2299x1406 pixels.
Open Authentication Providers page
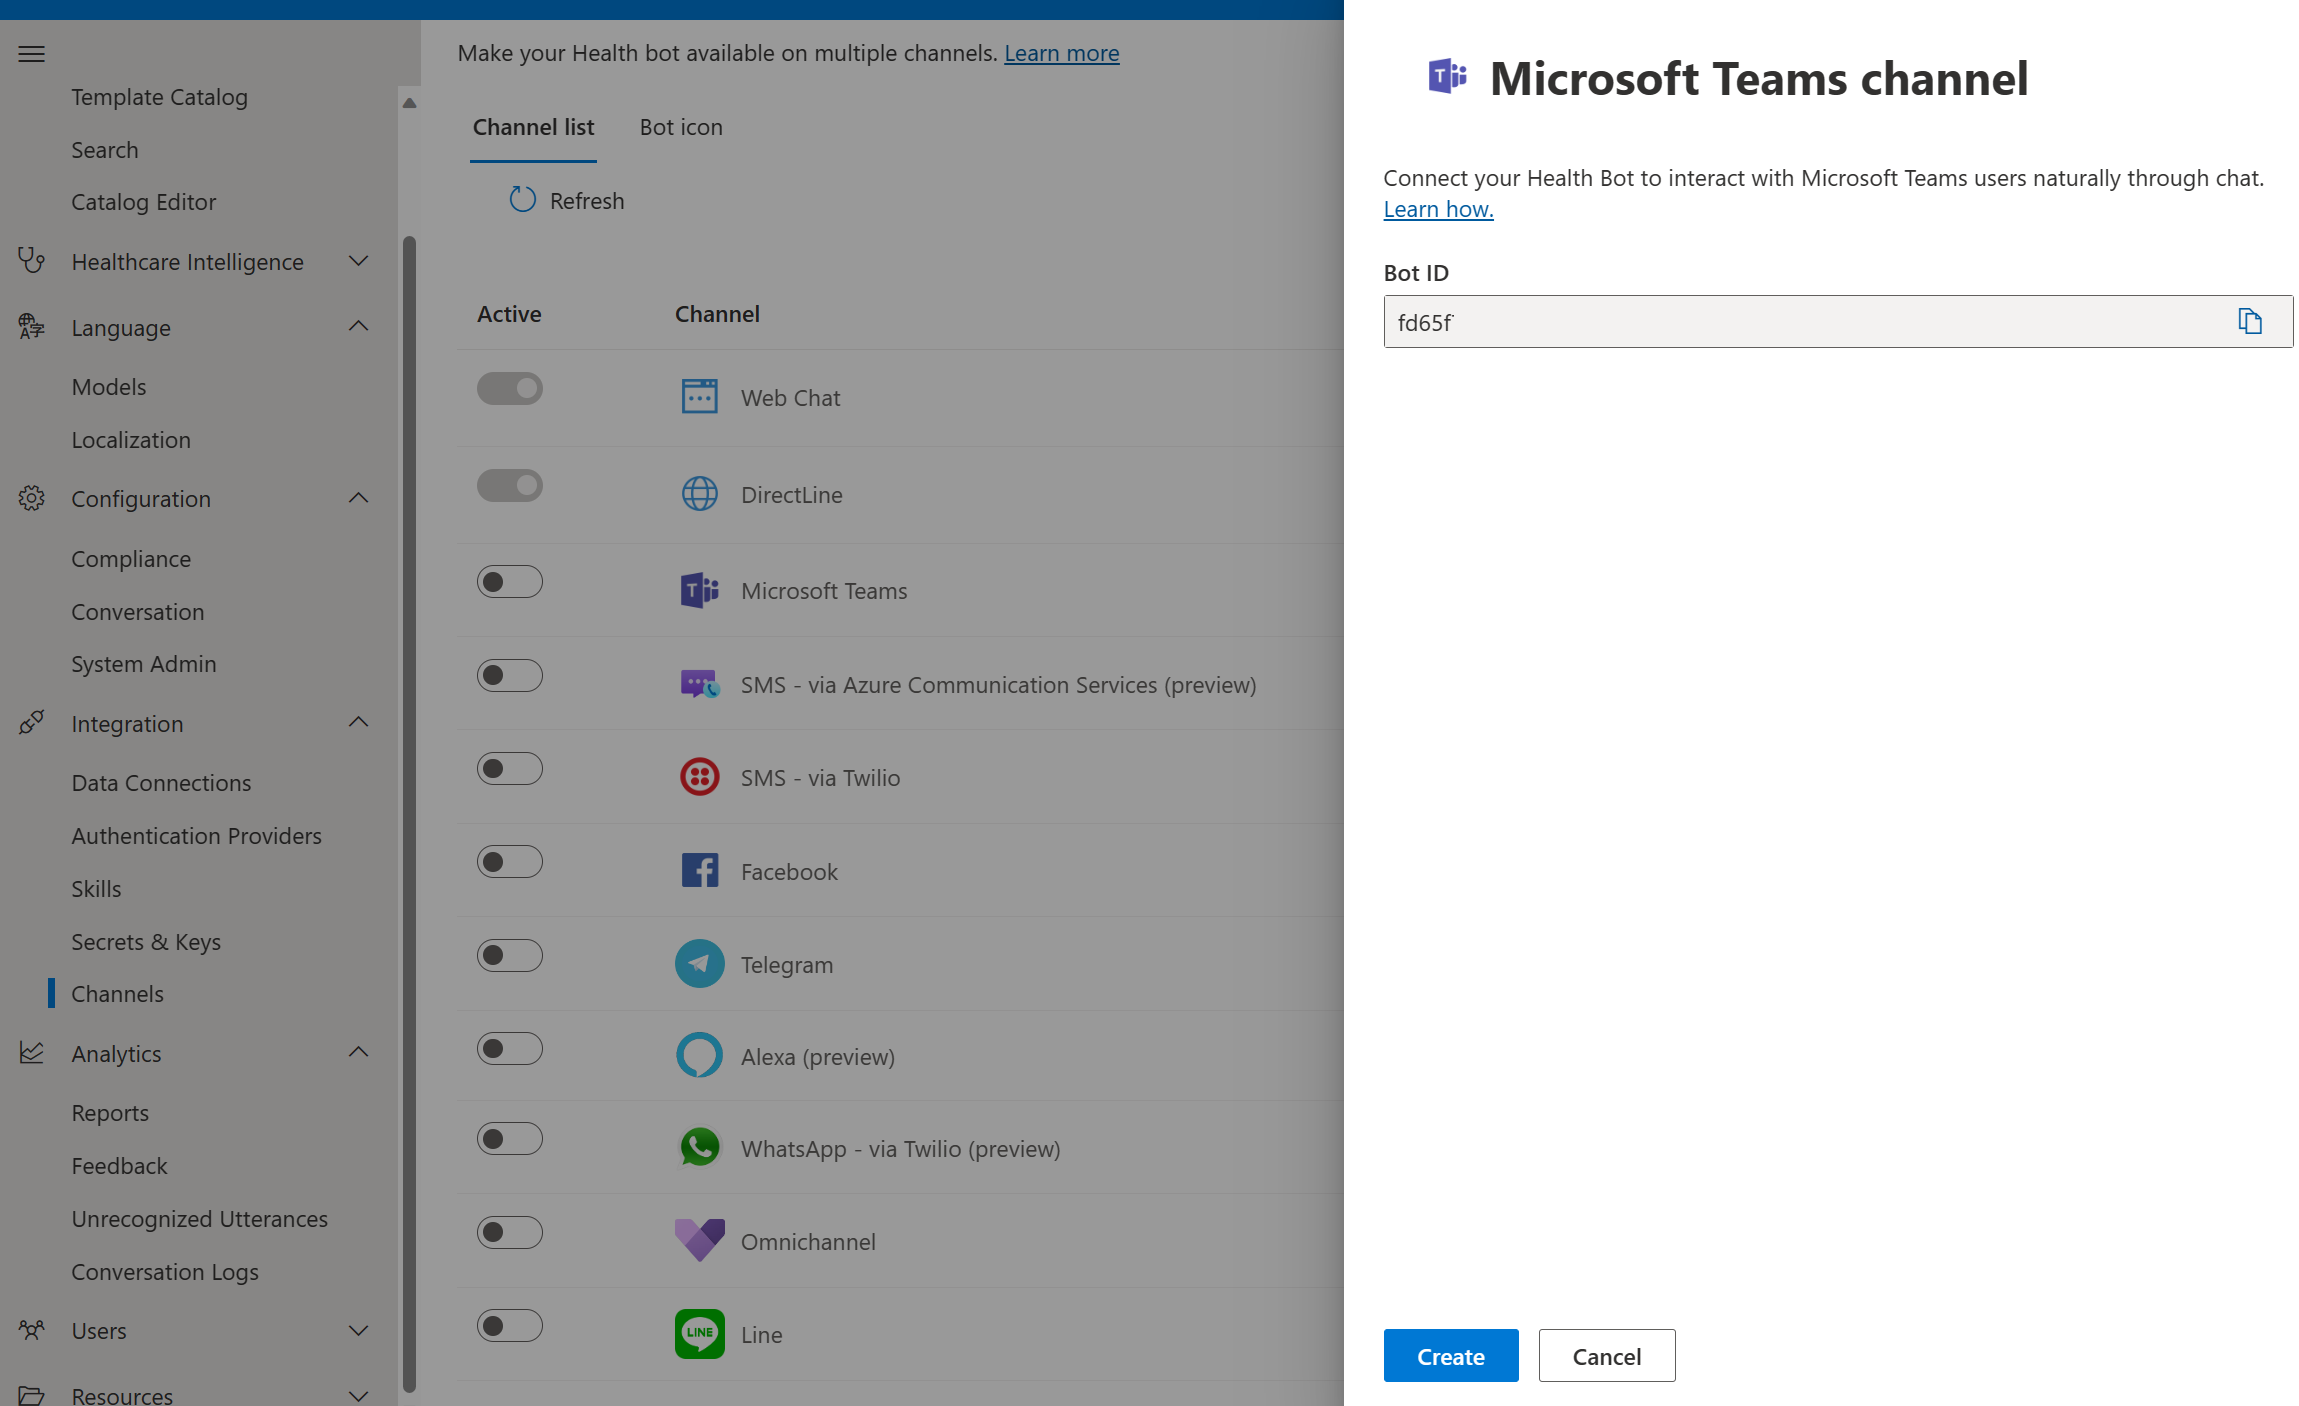197,836
